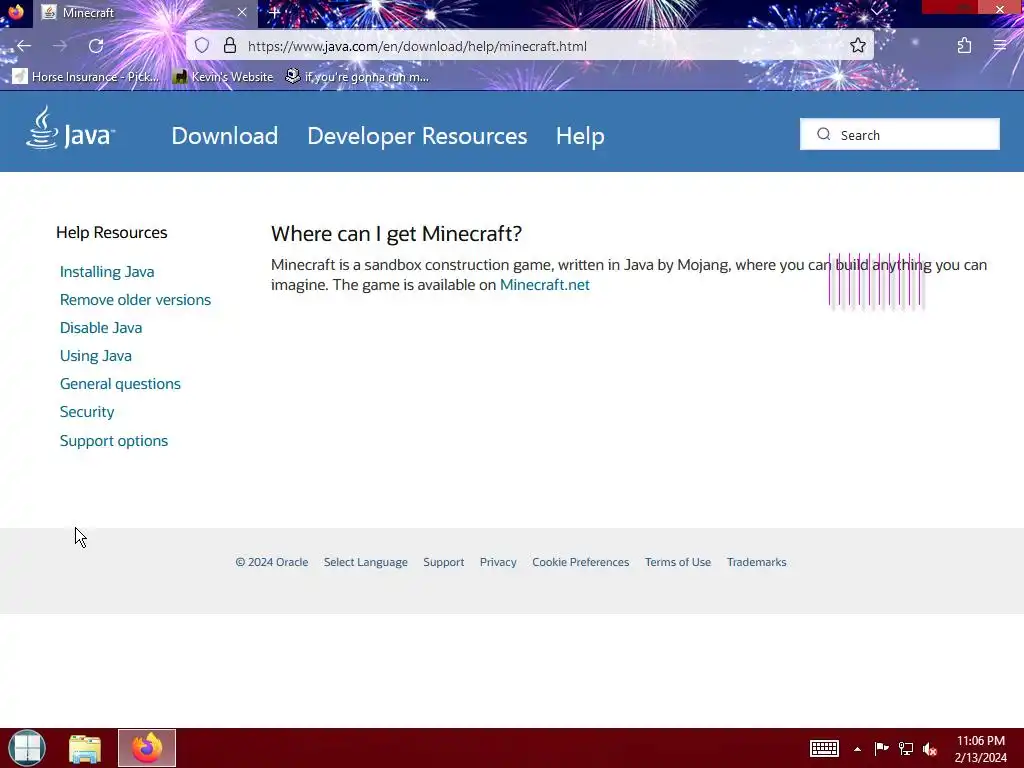Image resolution: width=1024 pixels, height=768 pixels.
Task: Open the Privacy footer link
Action: pyautogui.click(x=498, y=562)
